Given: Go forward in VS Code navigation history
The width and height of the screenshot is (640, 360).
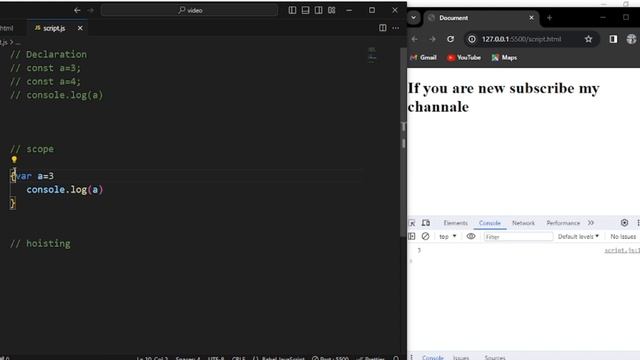Looking at the screenshot, I should pos(91,10).
